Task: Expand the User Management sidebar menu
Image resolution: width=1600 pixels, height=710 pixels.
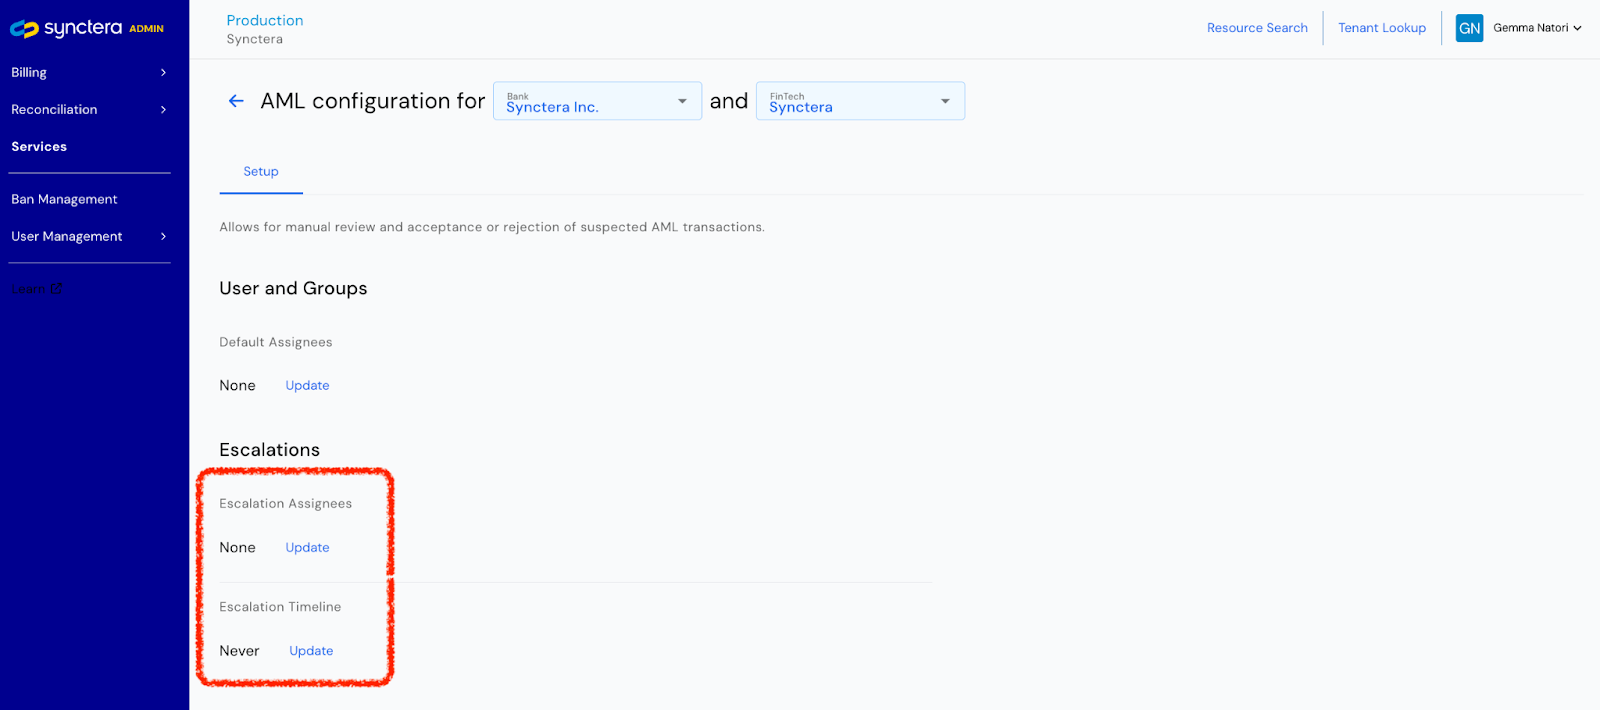Action: 88,236
